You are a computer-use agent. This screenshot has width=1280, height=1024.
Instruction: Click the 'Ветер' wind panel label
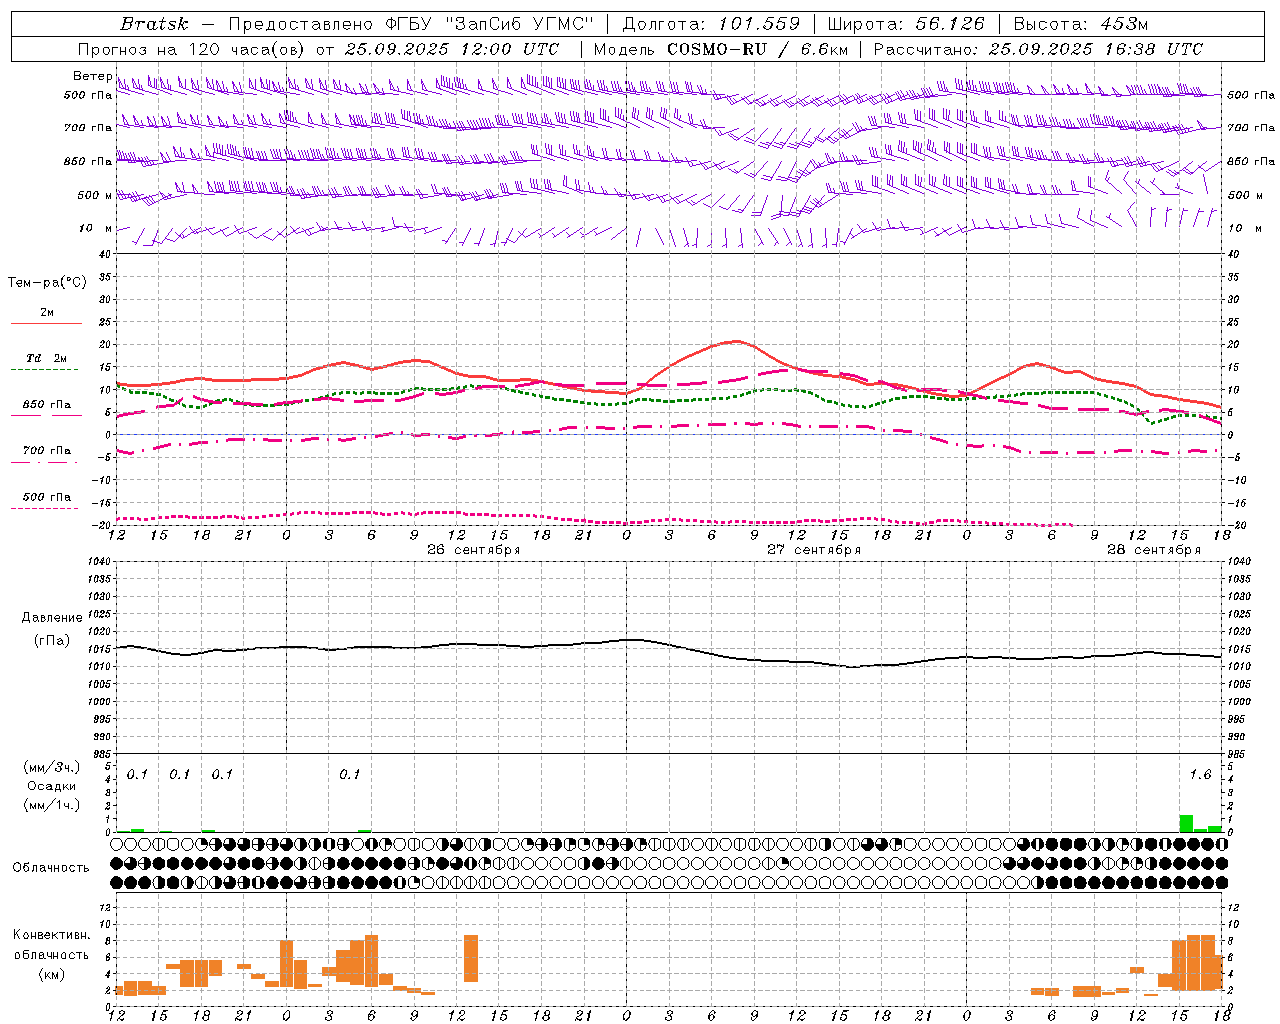(x=92, y=76)
